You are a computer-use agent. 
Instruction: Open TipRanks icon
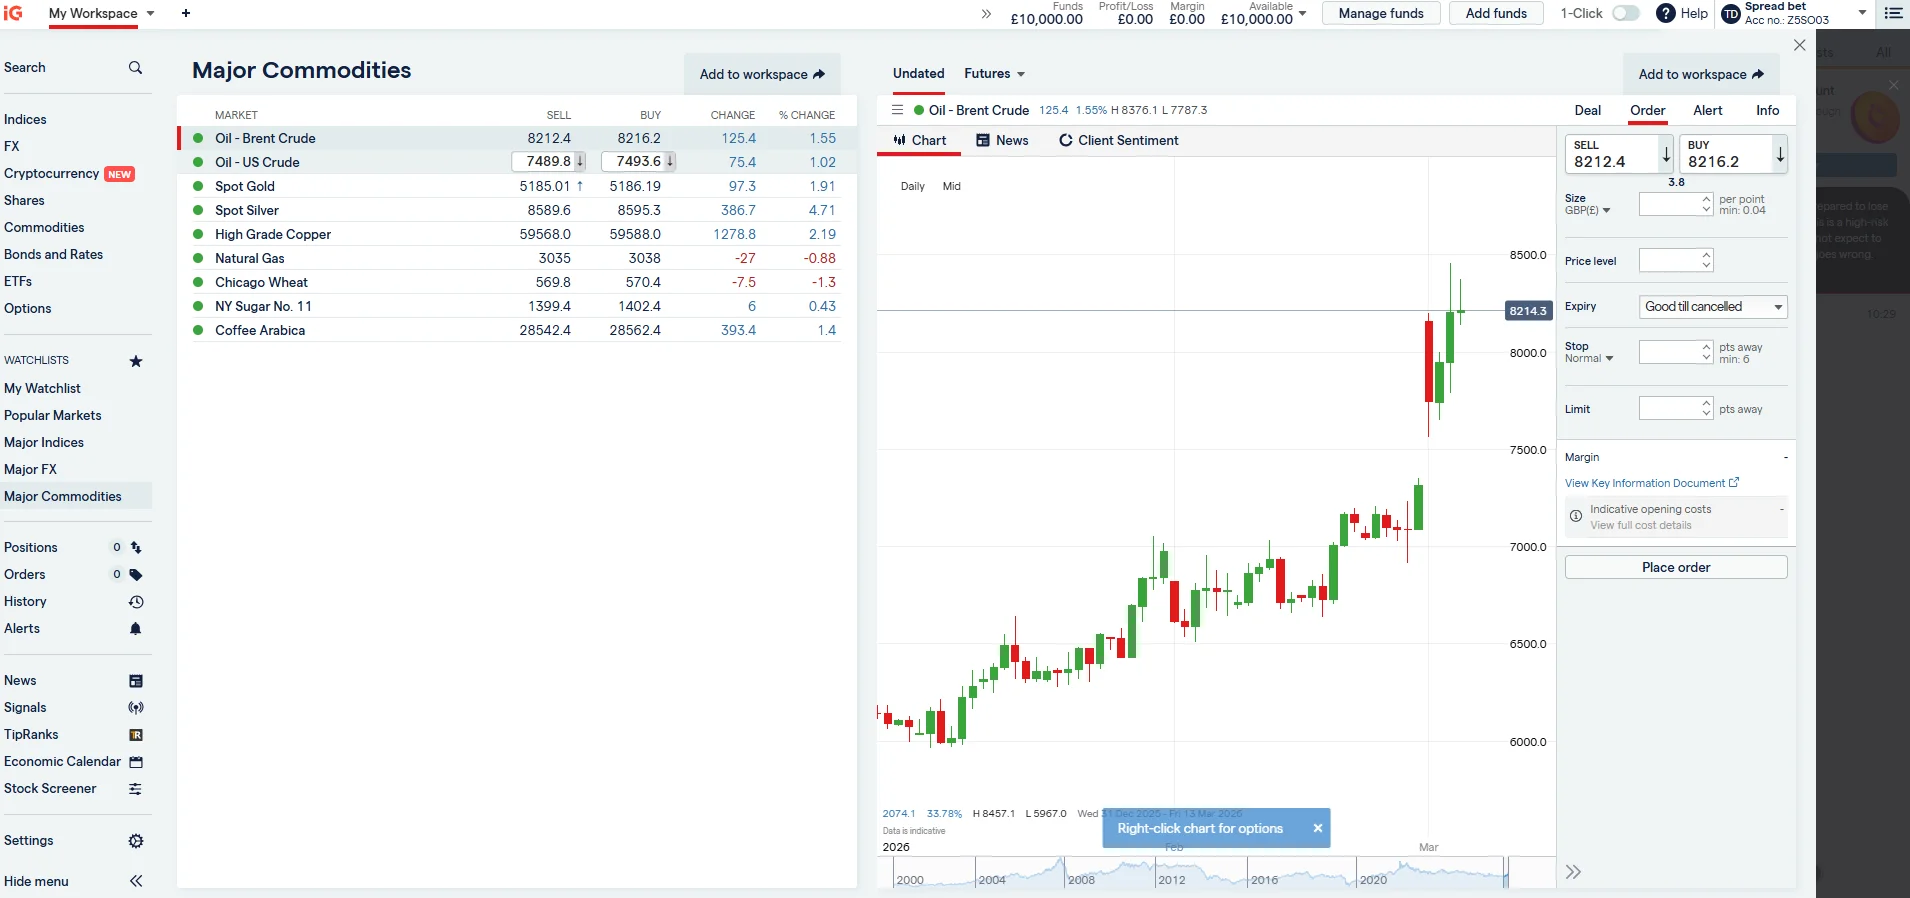(x=136, y=735)
